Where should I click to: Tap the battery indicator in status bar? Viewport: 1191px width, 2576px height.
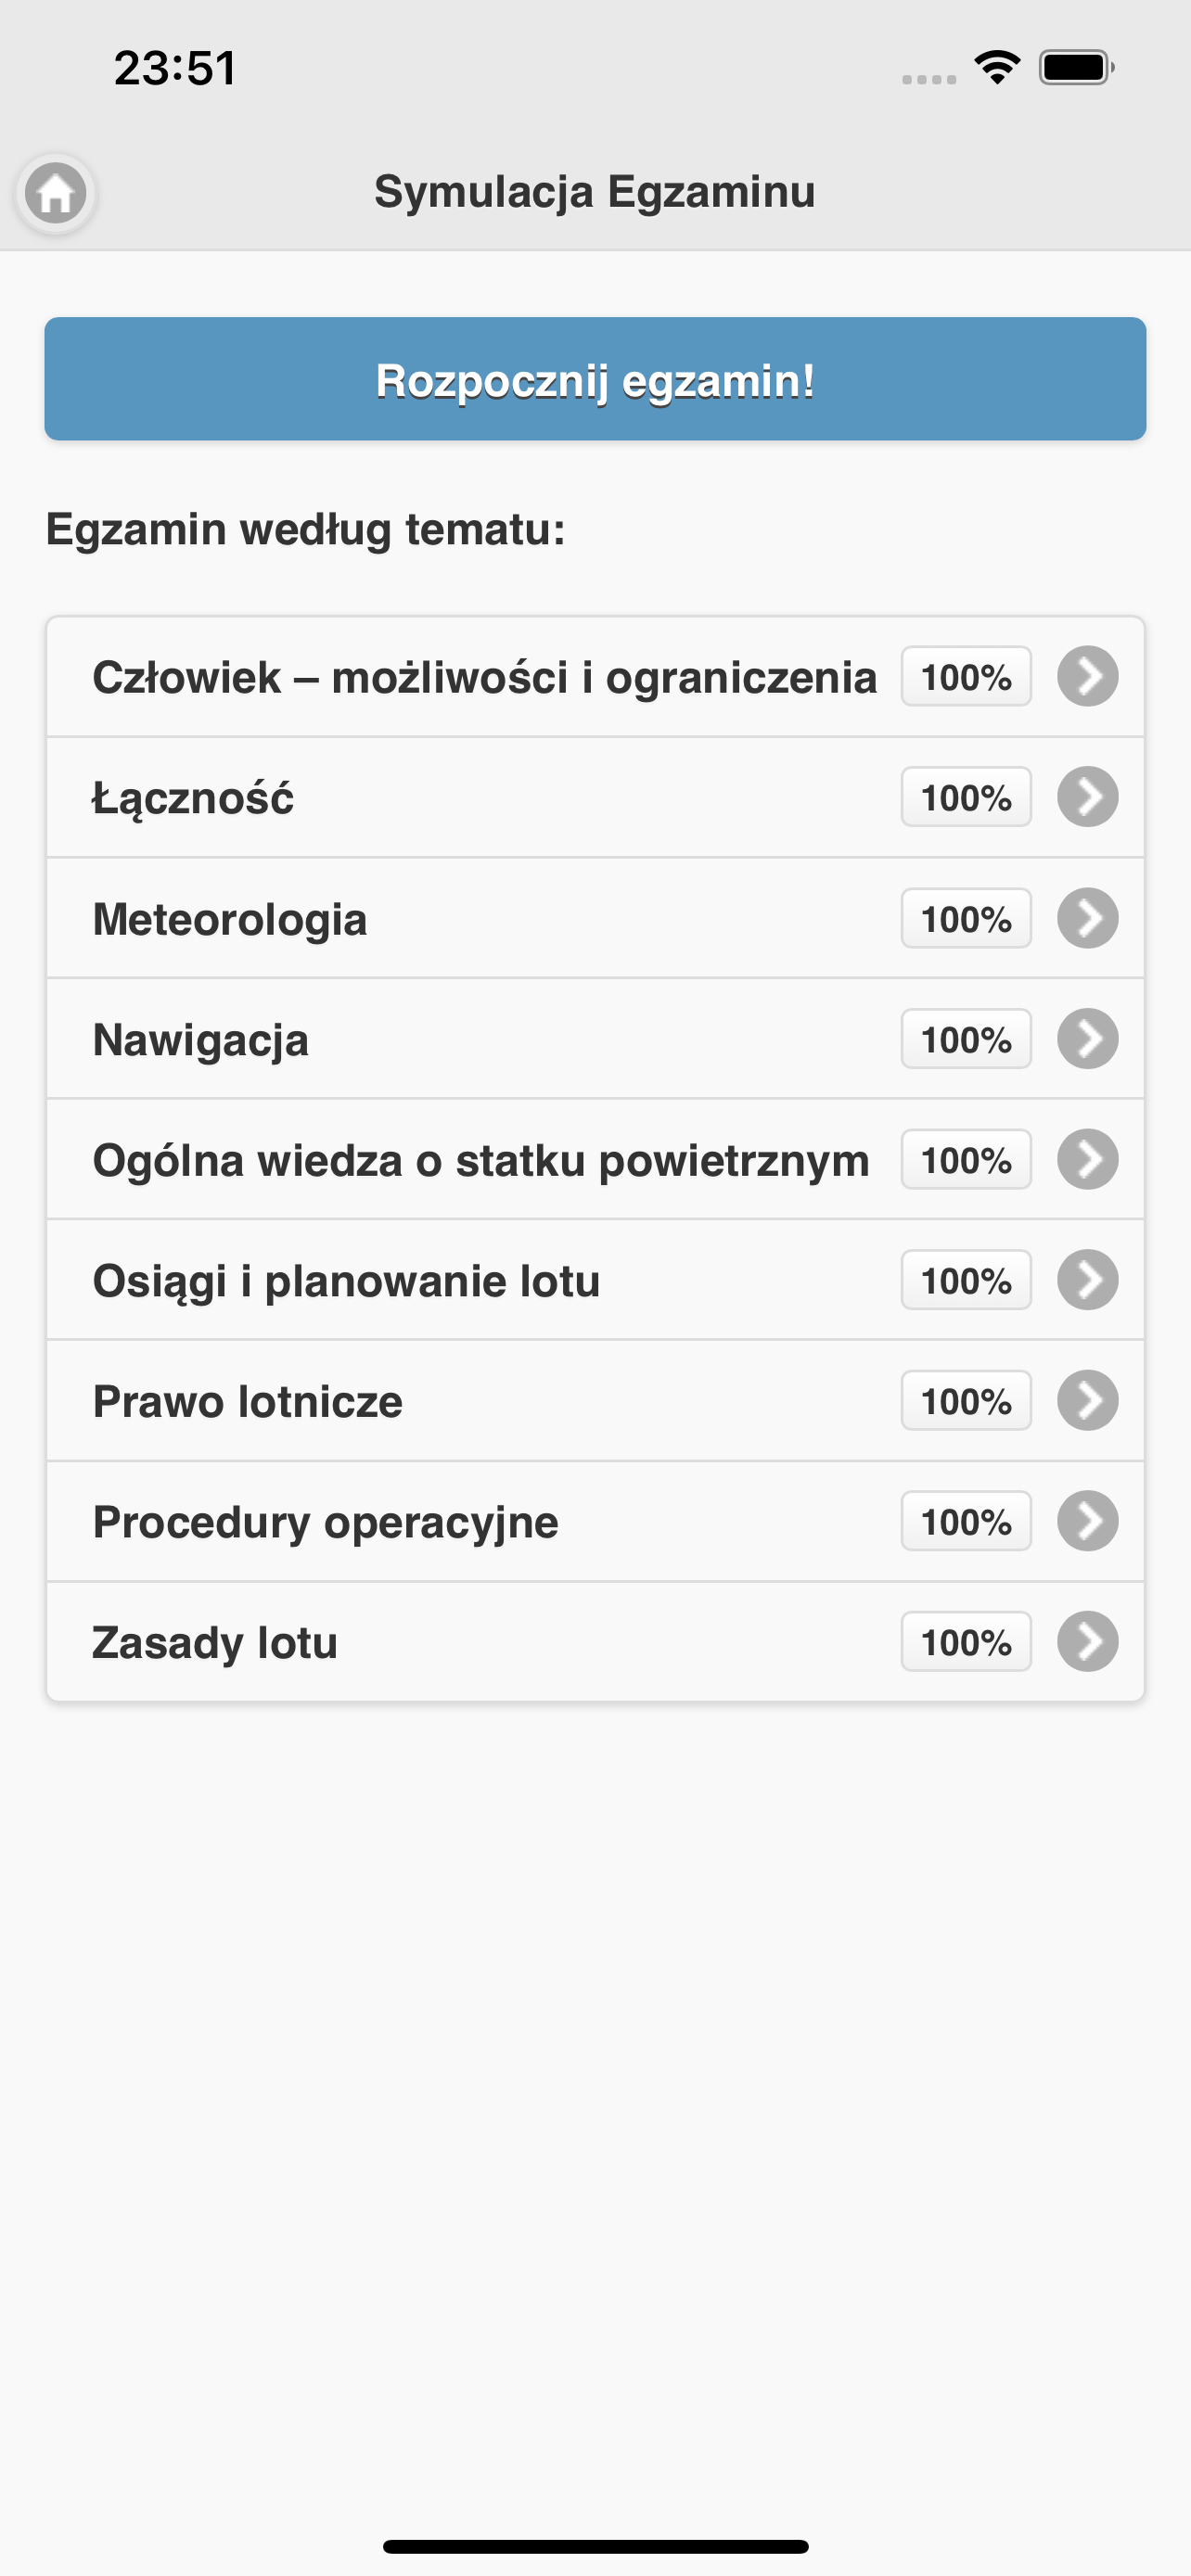(1076, 68)
